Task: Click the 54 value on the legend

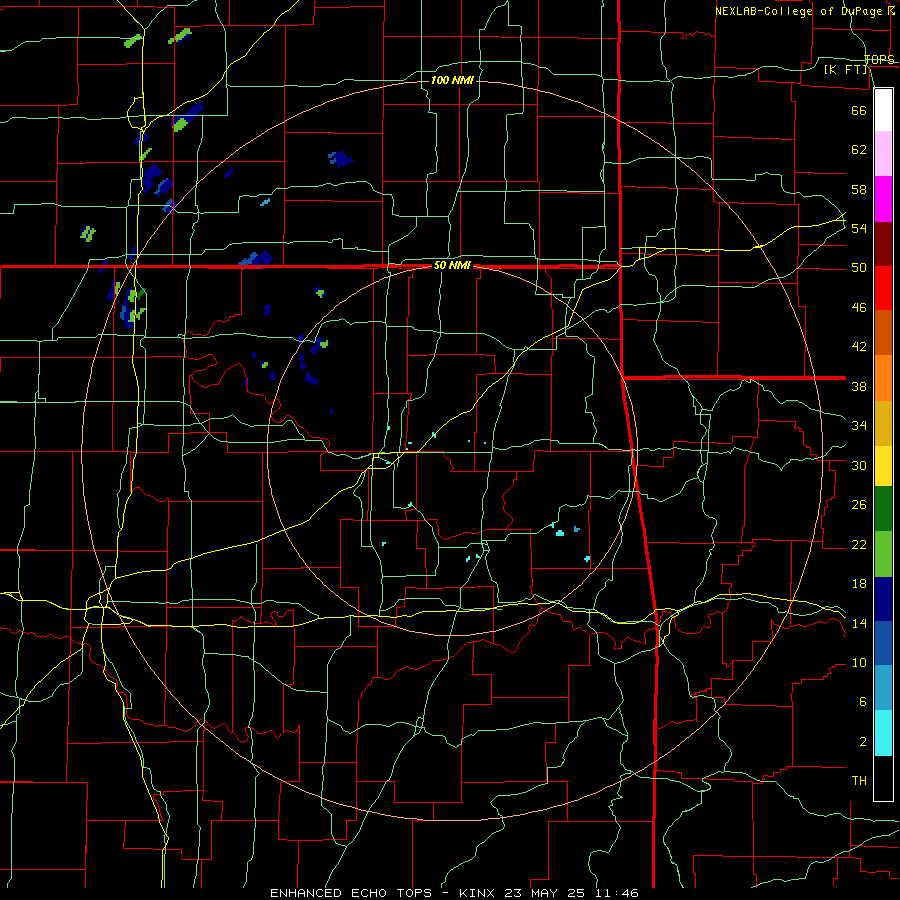Action: click(859, 228)
